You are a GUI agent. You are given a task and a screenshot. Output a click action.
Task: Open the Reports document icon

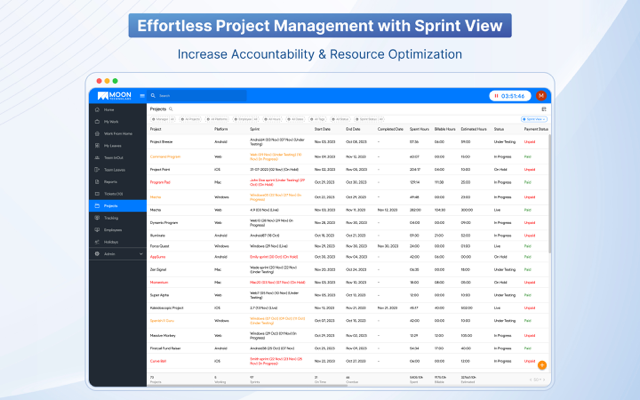tap(97, 182)
